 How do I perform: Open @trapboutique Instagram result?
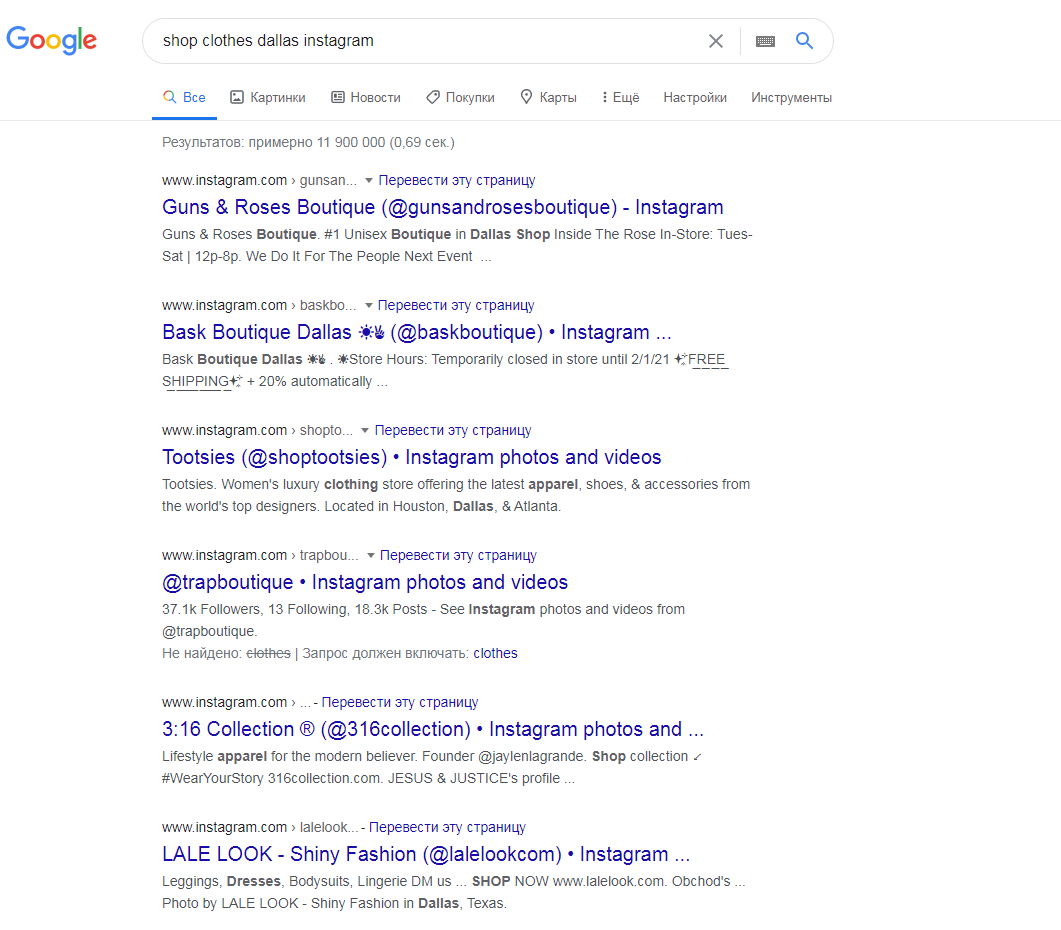365,583
